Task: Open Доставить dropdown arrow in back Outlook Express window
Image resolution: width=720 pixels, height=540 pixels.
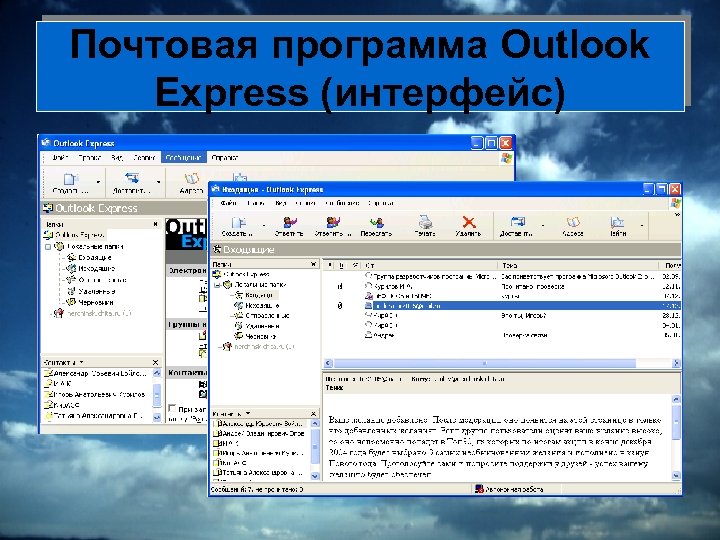Action: pyautogui.click(x=158, y=182)
